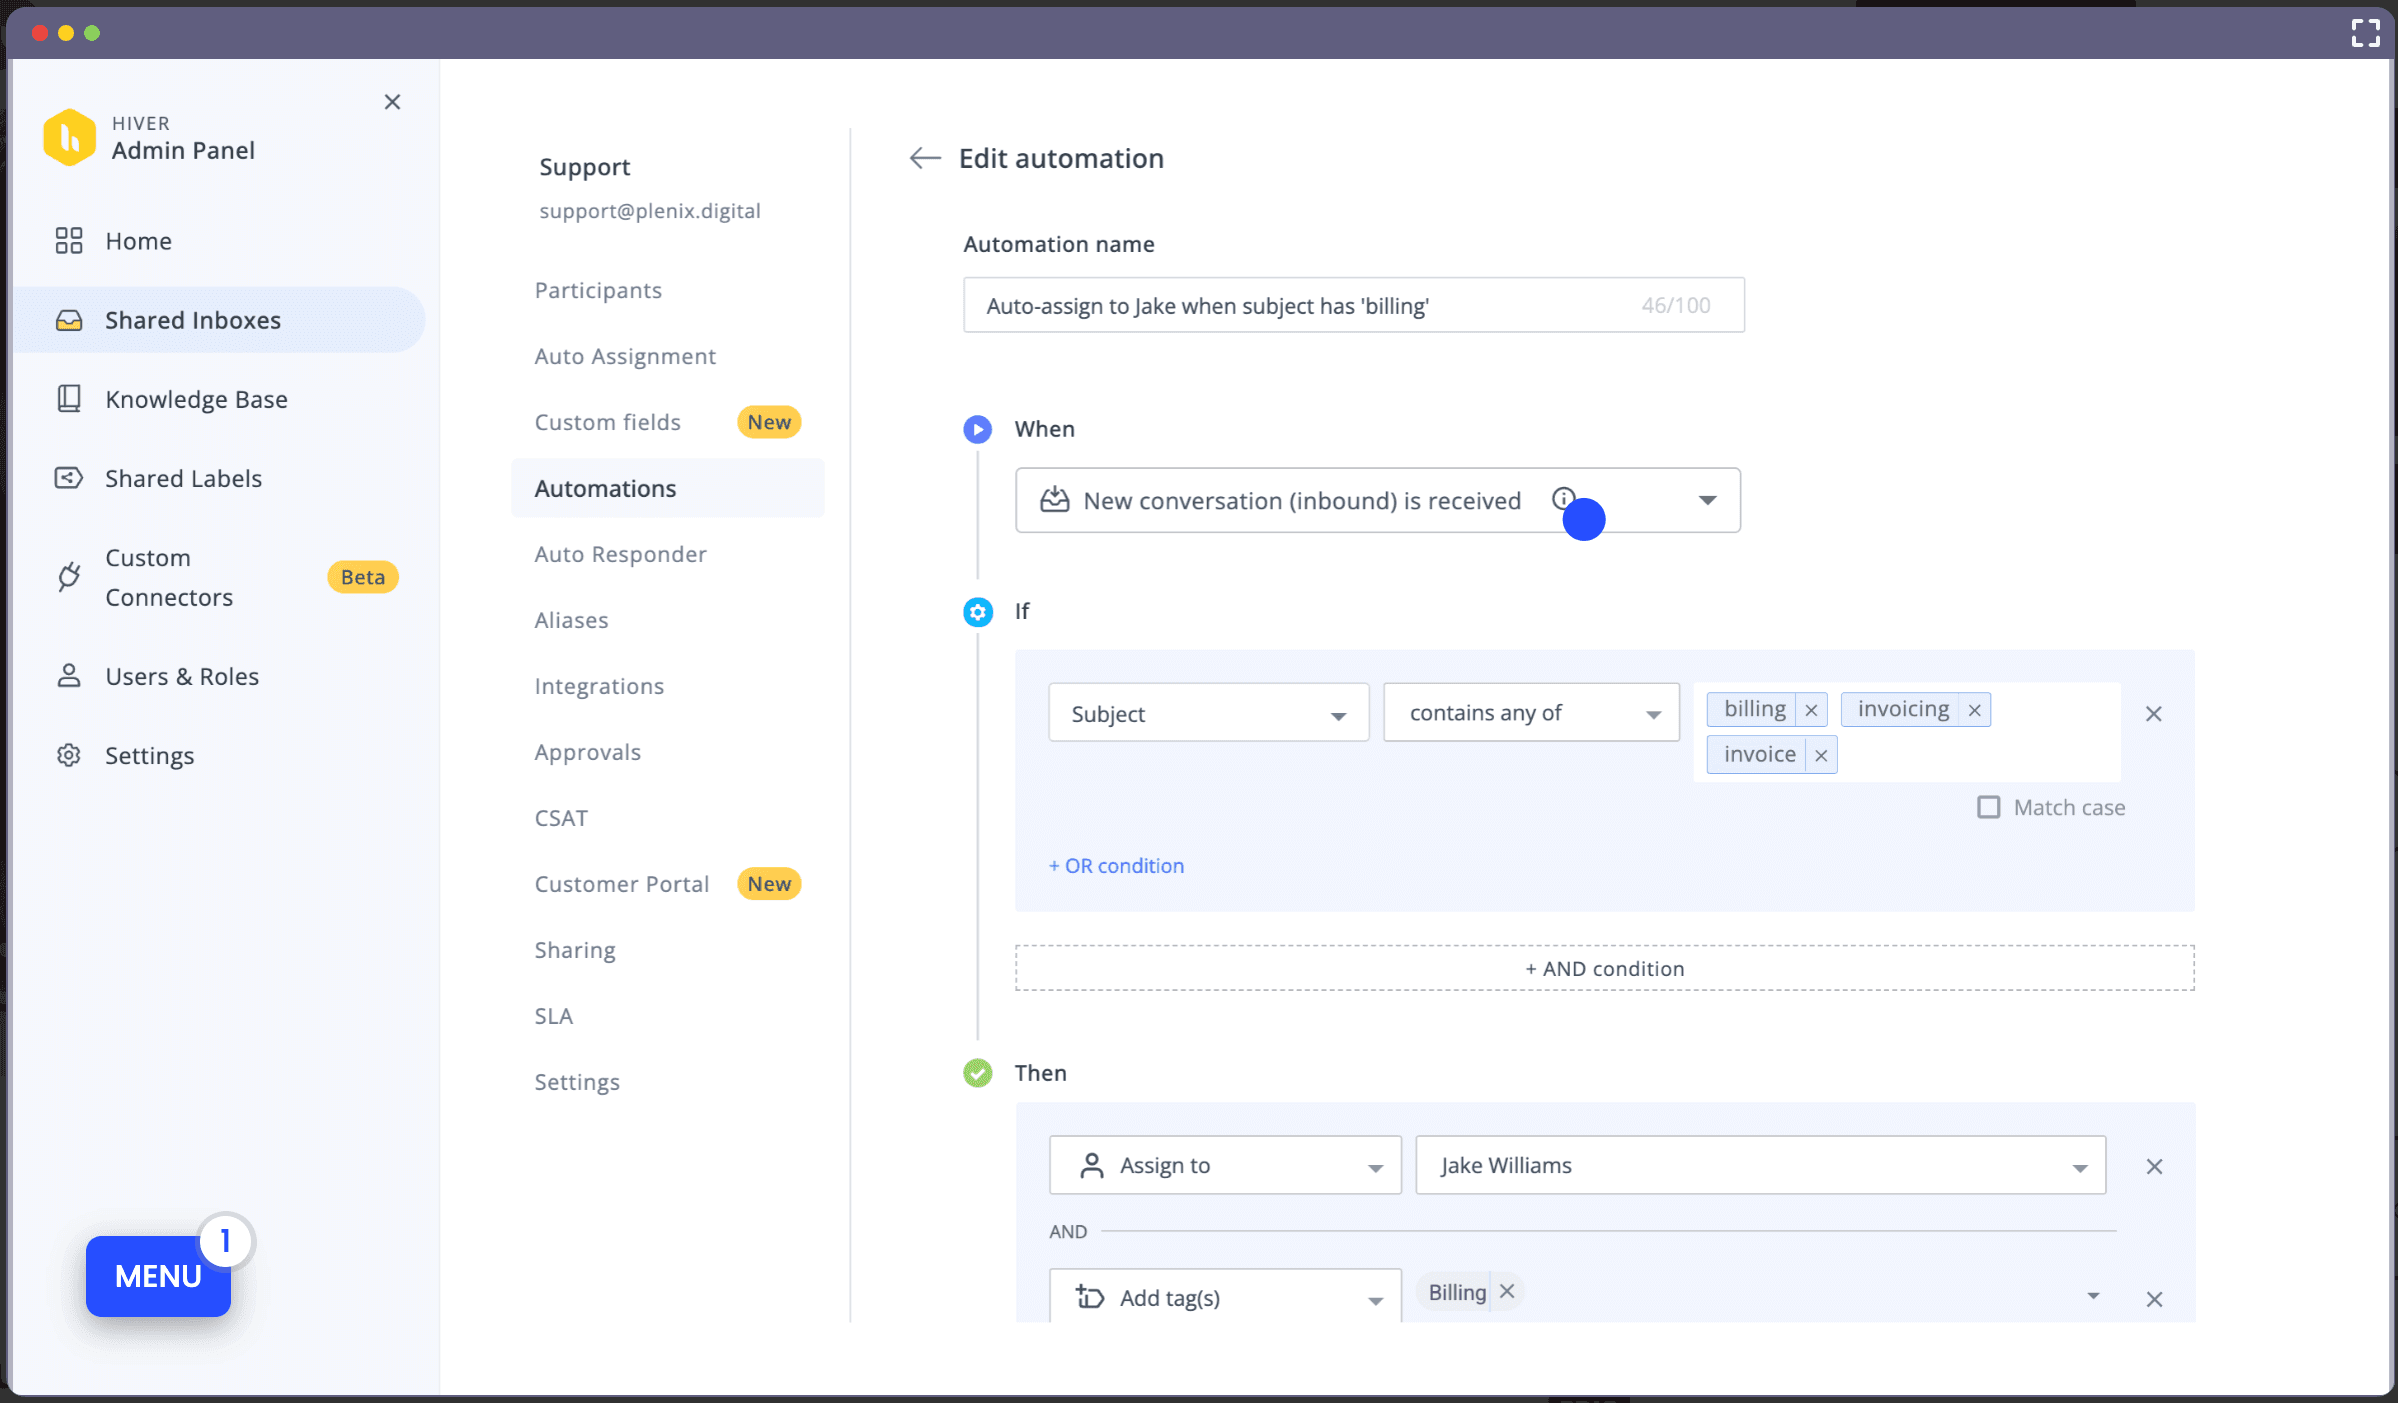Open the Jake Williams assignee dropdown
Image resolution: width=2398 pixels, height=1403 pixels.
(2080, 1165)
